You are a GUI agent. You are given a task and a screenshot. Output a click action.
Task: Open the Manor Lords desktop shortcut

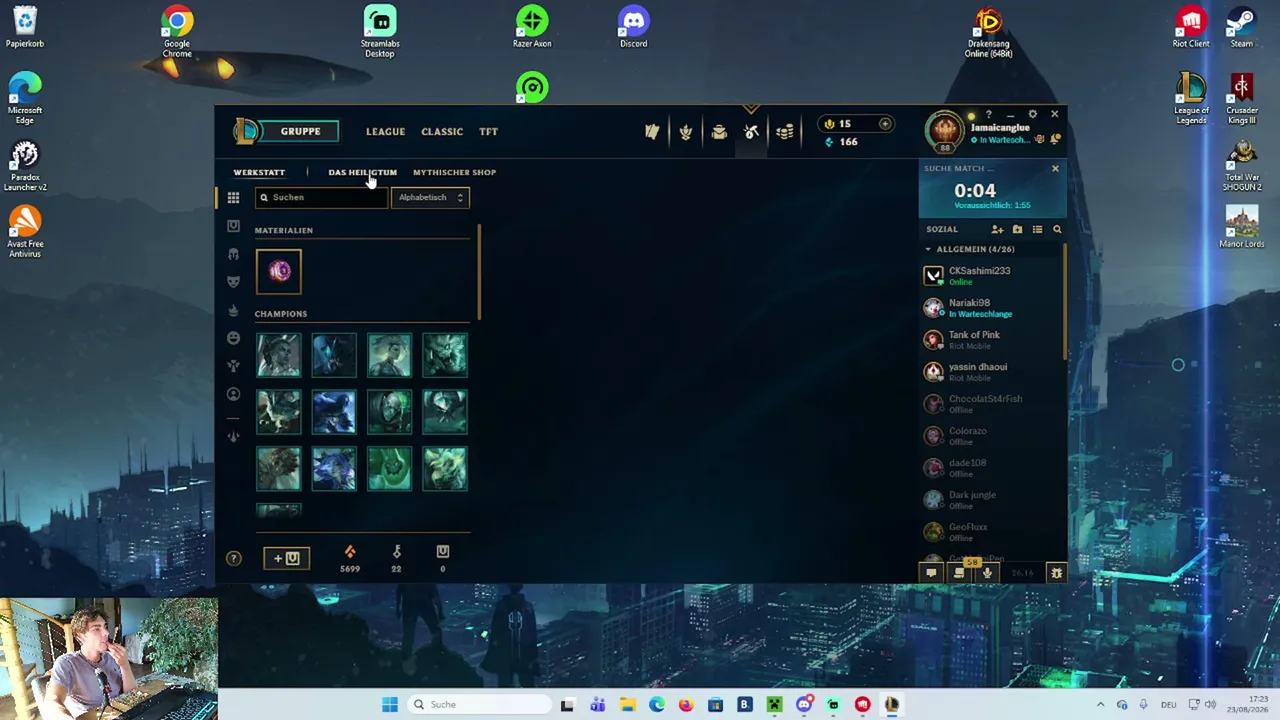click(x=1241, y=227)
